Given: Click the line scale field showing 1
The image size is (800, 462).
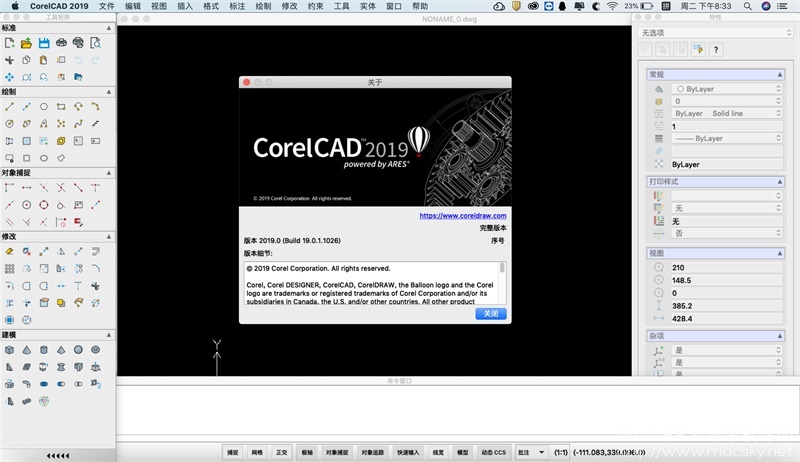Looking at the screenshot, I should [x=727, y=126].
